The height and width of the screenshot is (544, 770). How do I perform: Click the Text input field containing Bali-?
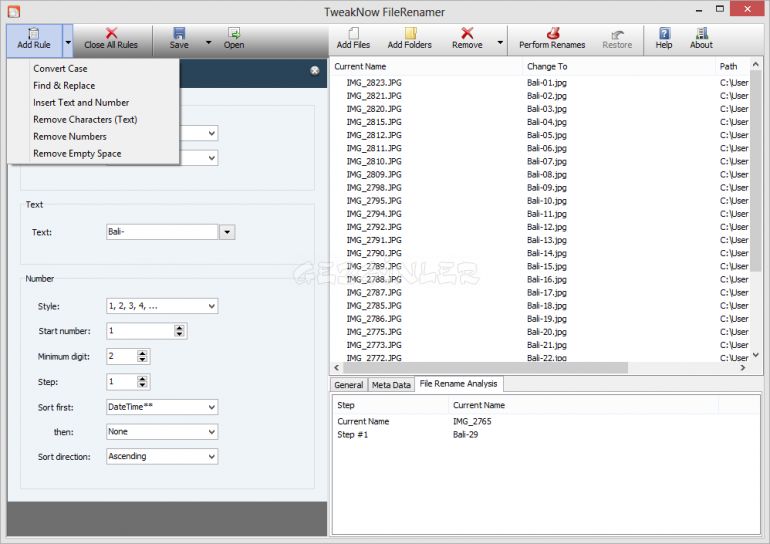[x=162, y=232]
